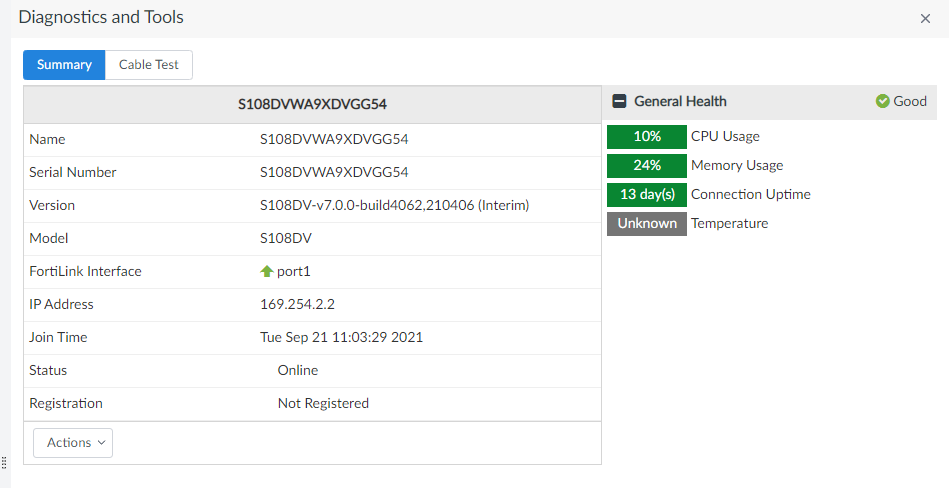The image size is (949, 488).
Task: Click the 13 day(s) uptime indicator
Action: click(647, 194)
